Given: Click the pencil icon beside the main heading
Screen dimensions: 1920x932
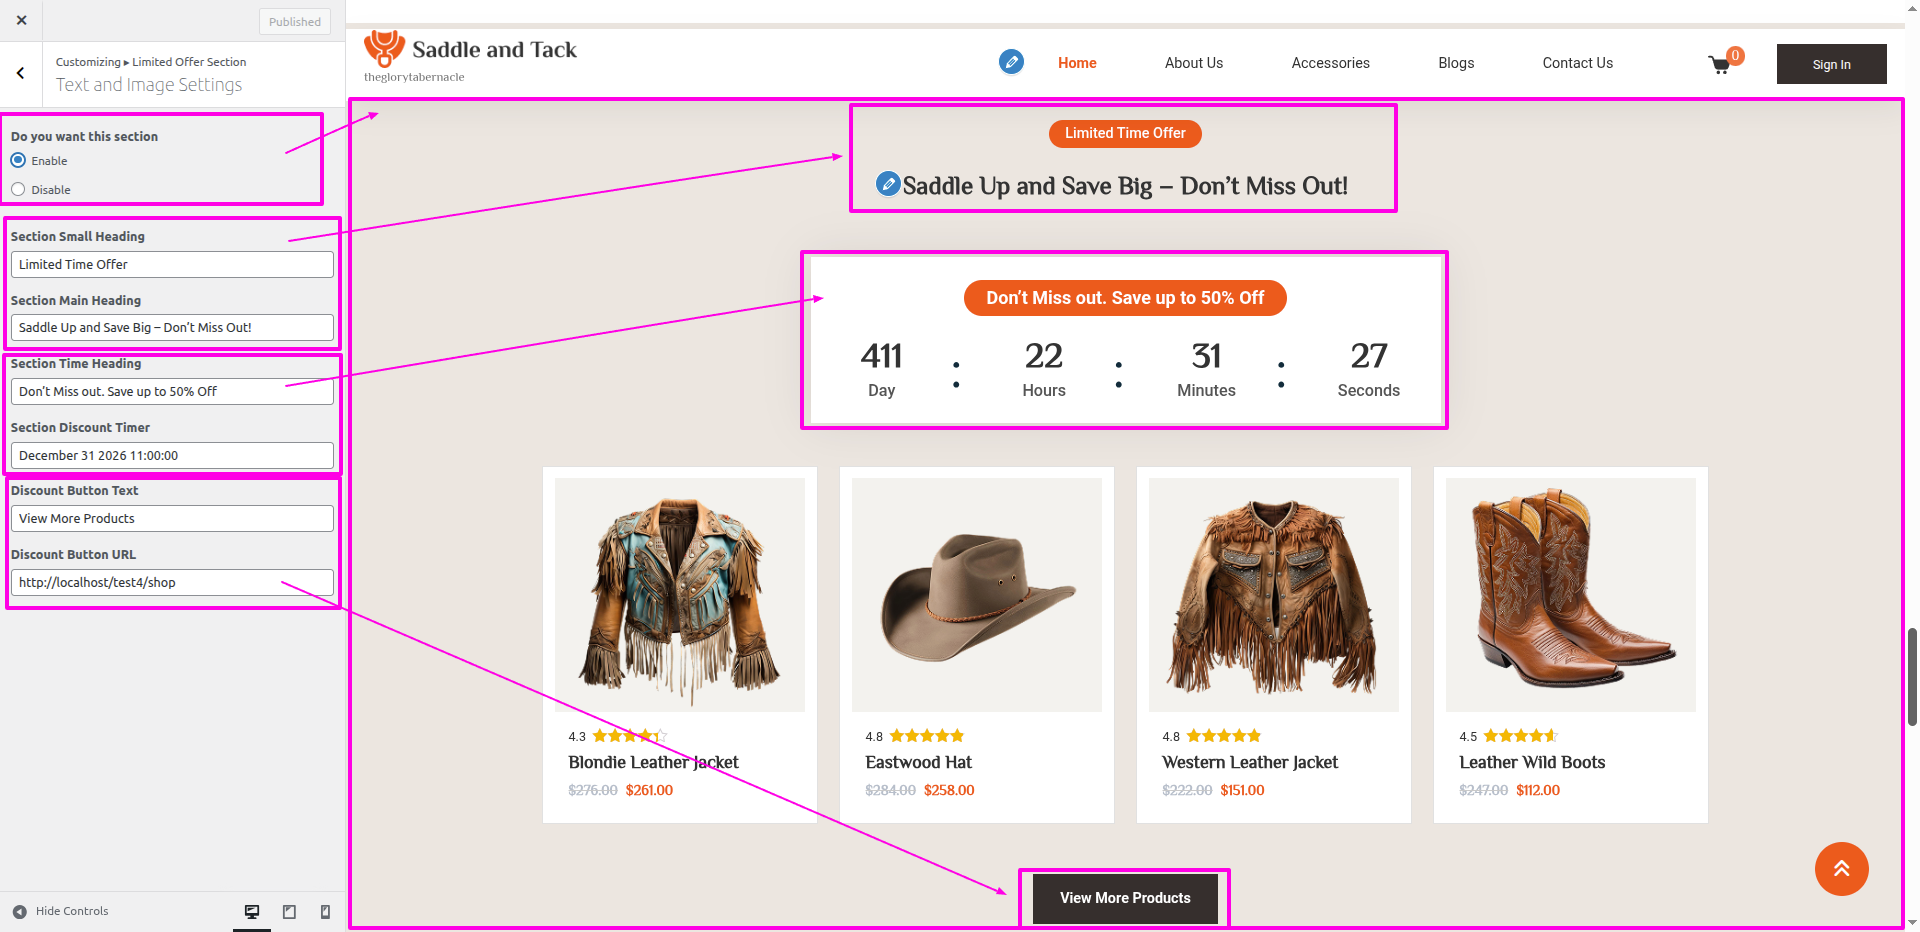Looking at the screenshot, I should coord(887,184).
